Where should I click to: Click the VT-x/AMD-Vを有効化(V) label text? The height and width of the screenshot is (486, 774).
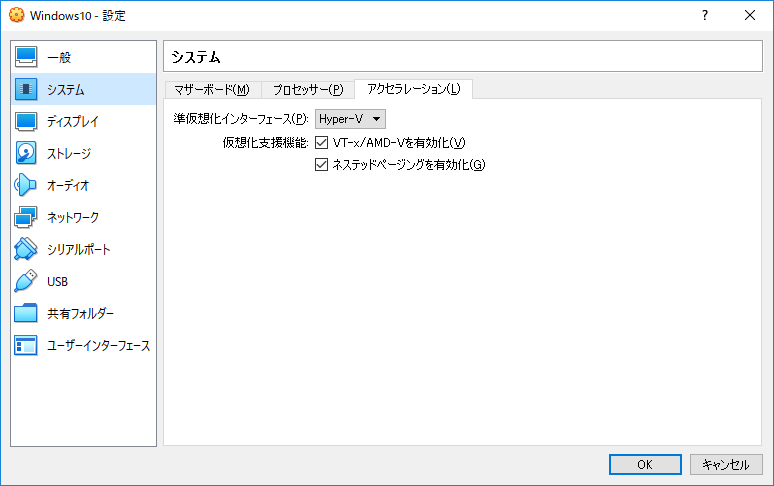(x=399, y=143)
